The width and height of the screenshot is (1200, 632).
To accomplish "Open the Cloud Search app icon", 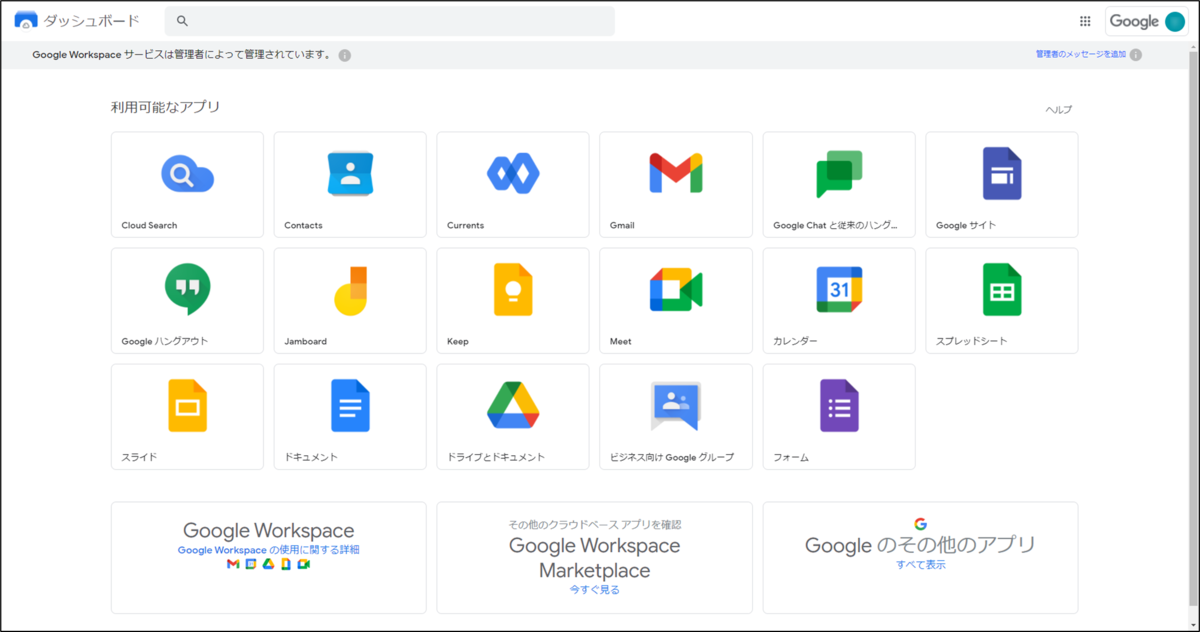I will tap(187, 176).
